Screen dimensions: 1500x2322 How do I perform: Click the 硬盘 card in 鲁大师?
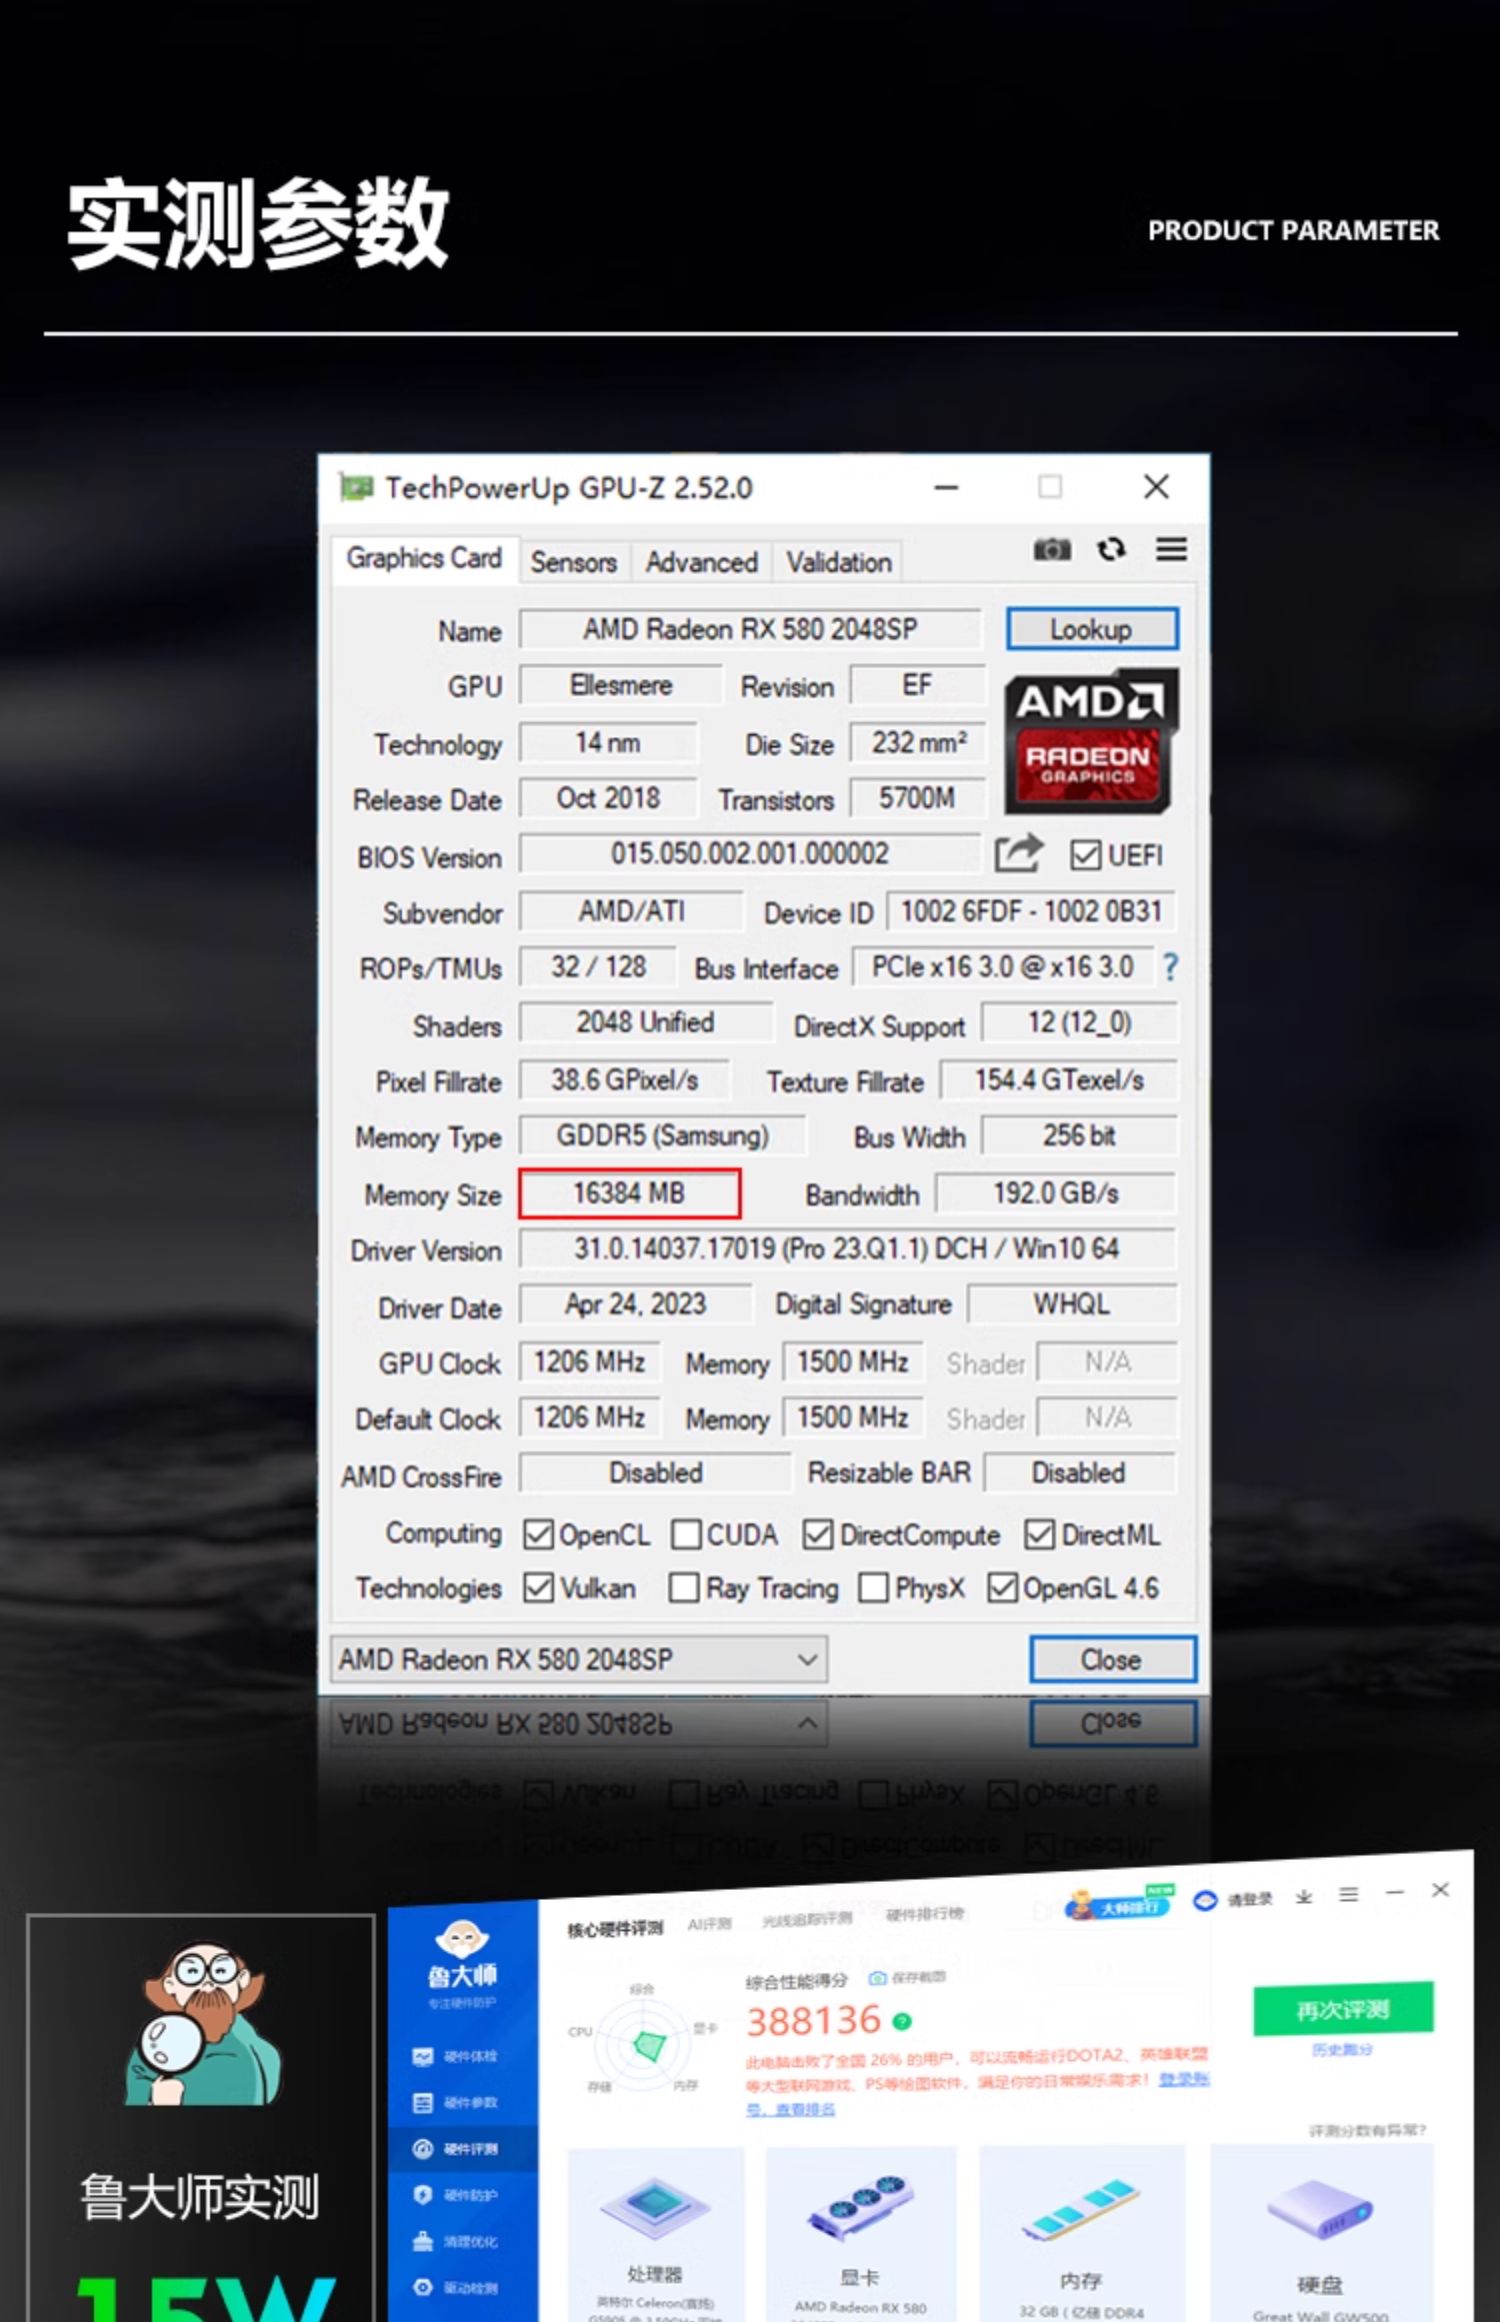tap(1322, 2234)
